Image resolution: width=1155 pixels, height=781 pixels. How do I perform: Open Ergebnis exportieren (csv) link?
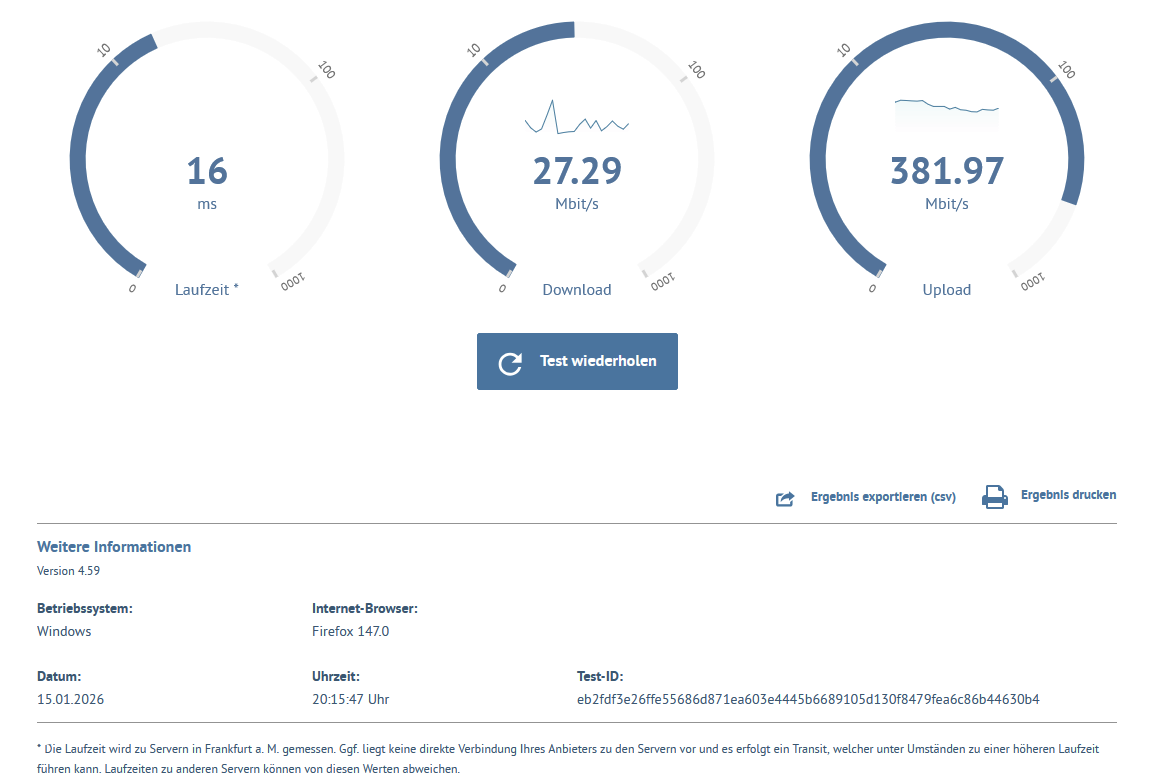coord(883,497)
